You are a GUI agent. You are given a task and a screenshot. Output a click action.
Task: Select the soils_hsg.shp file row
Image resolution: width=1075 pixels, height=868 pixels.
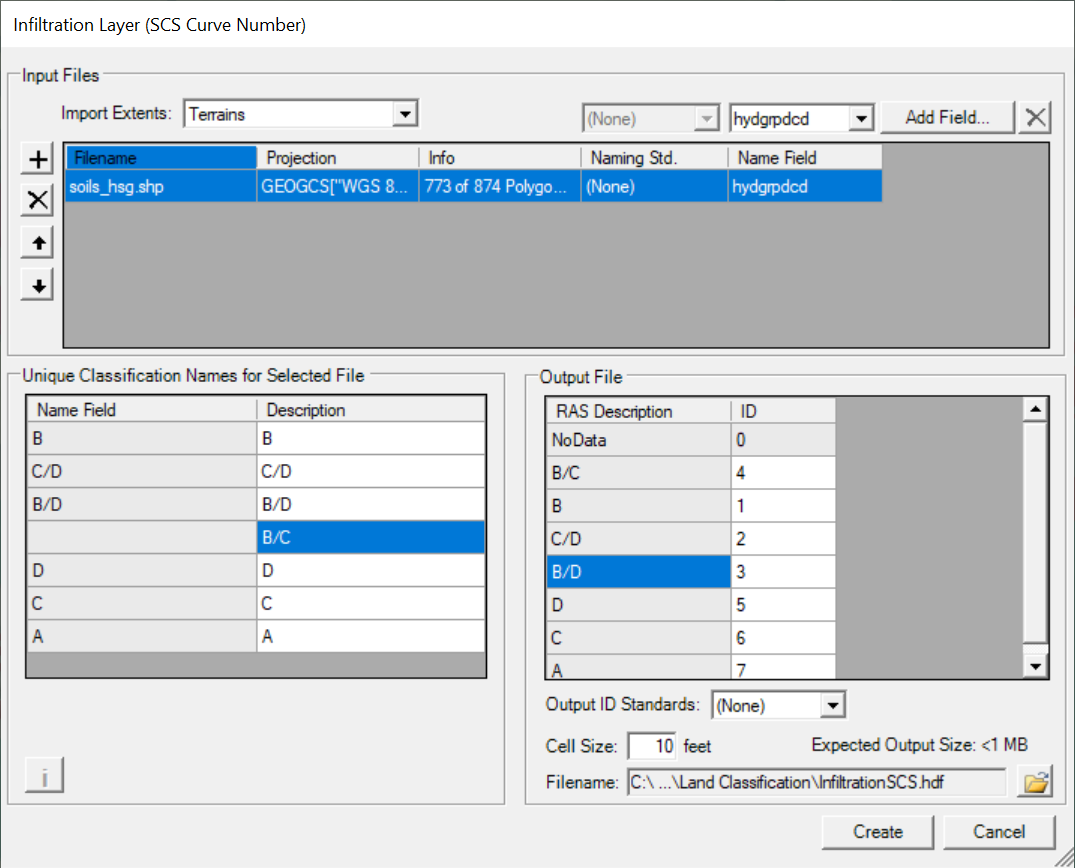[160, 186]
